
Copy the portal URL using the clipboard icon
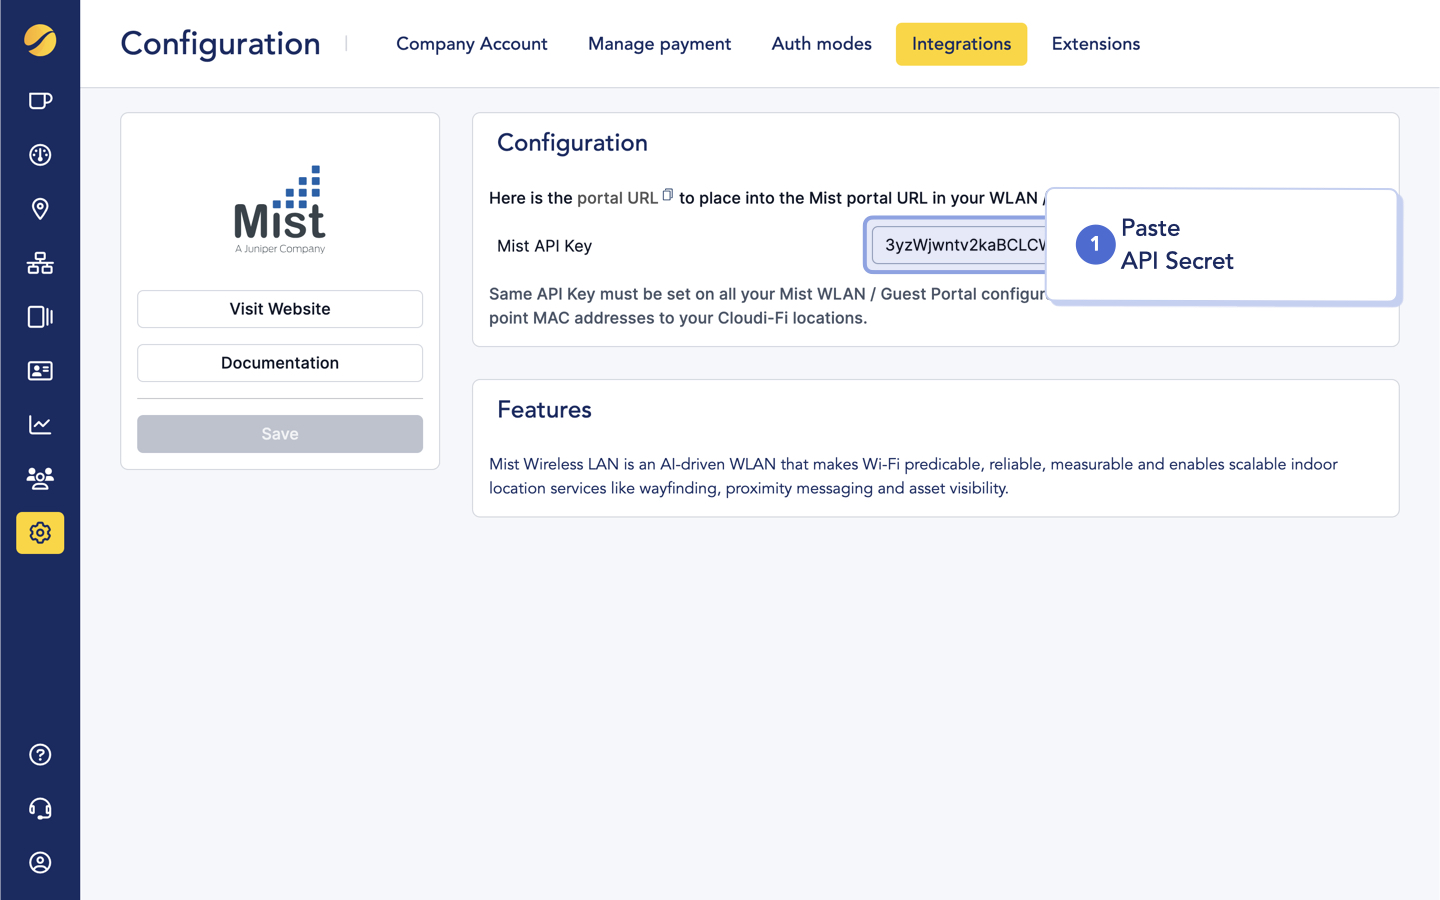tap(668, 195)
